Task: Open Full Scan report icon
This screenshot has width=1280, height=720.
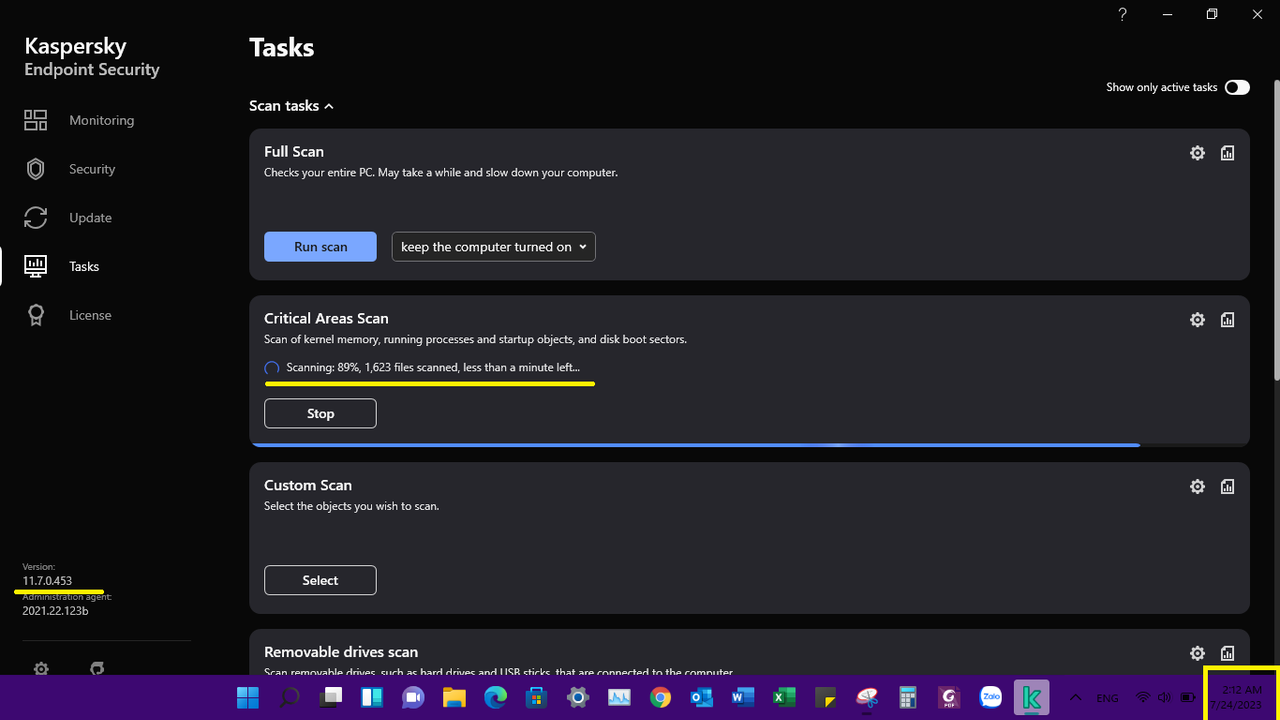Action: tap(1227, 153)
